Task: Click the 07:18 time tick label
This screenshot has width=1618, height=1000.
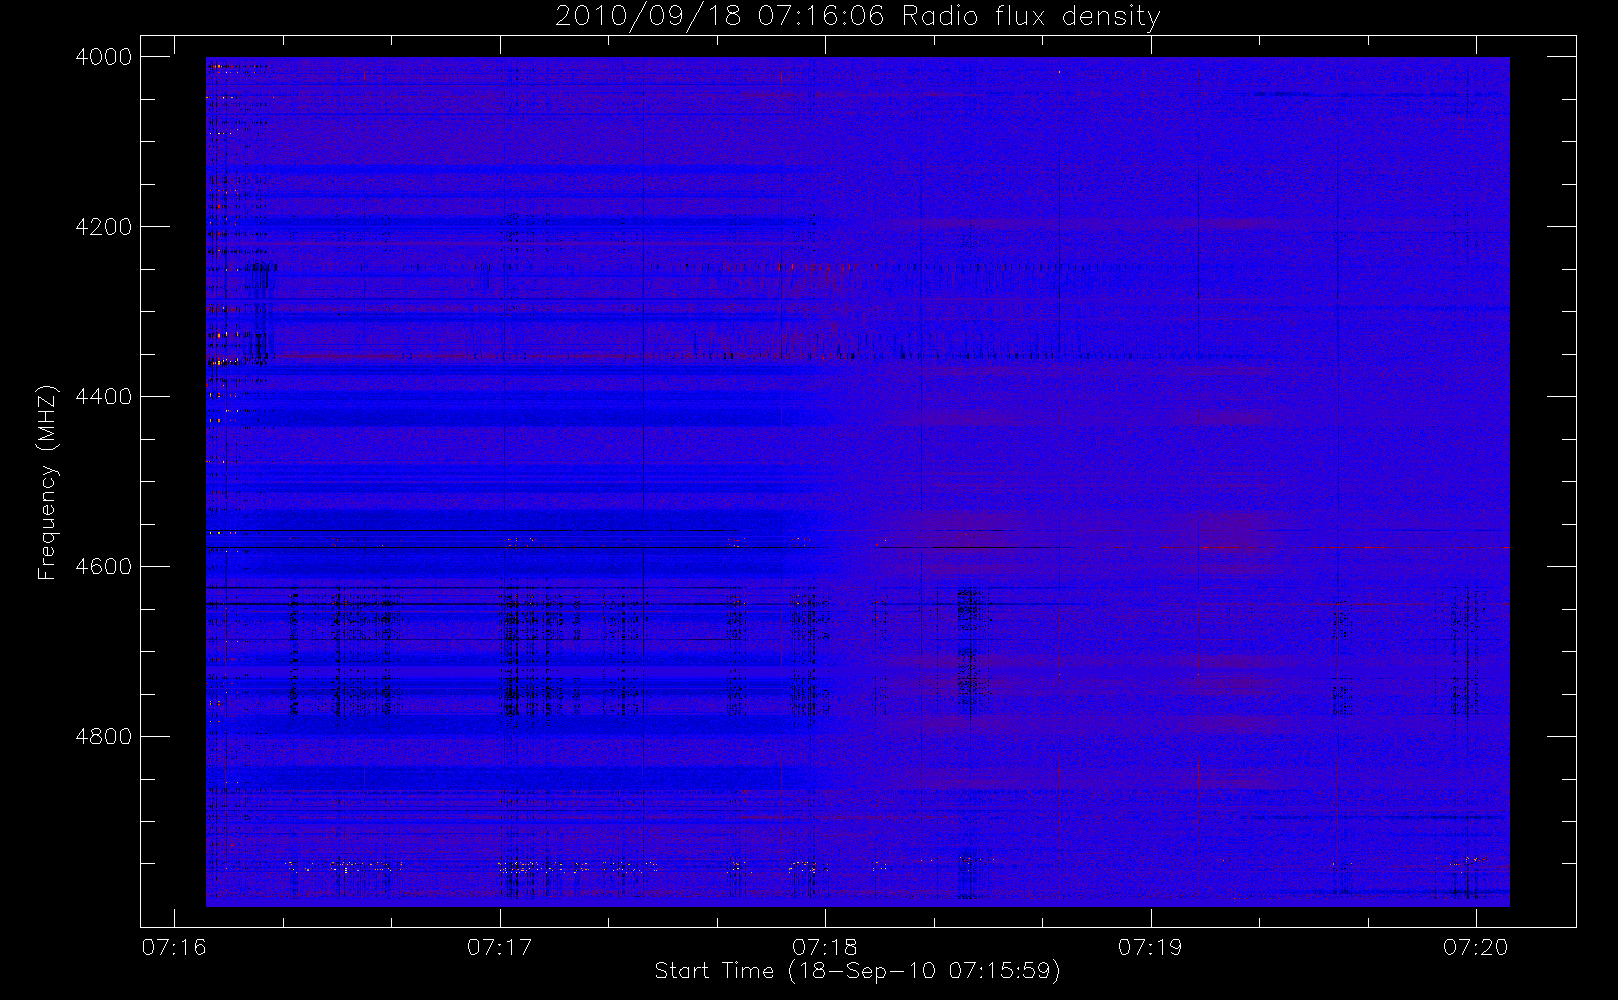Action: coord(825,947)
